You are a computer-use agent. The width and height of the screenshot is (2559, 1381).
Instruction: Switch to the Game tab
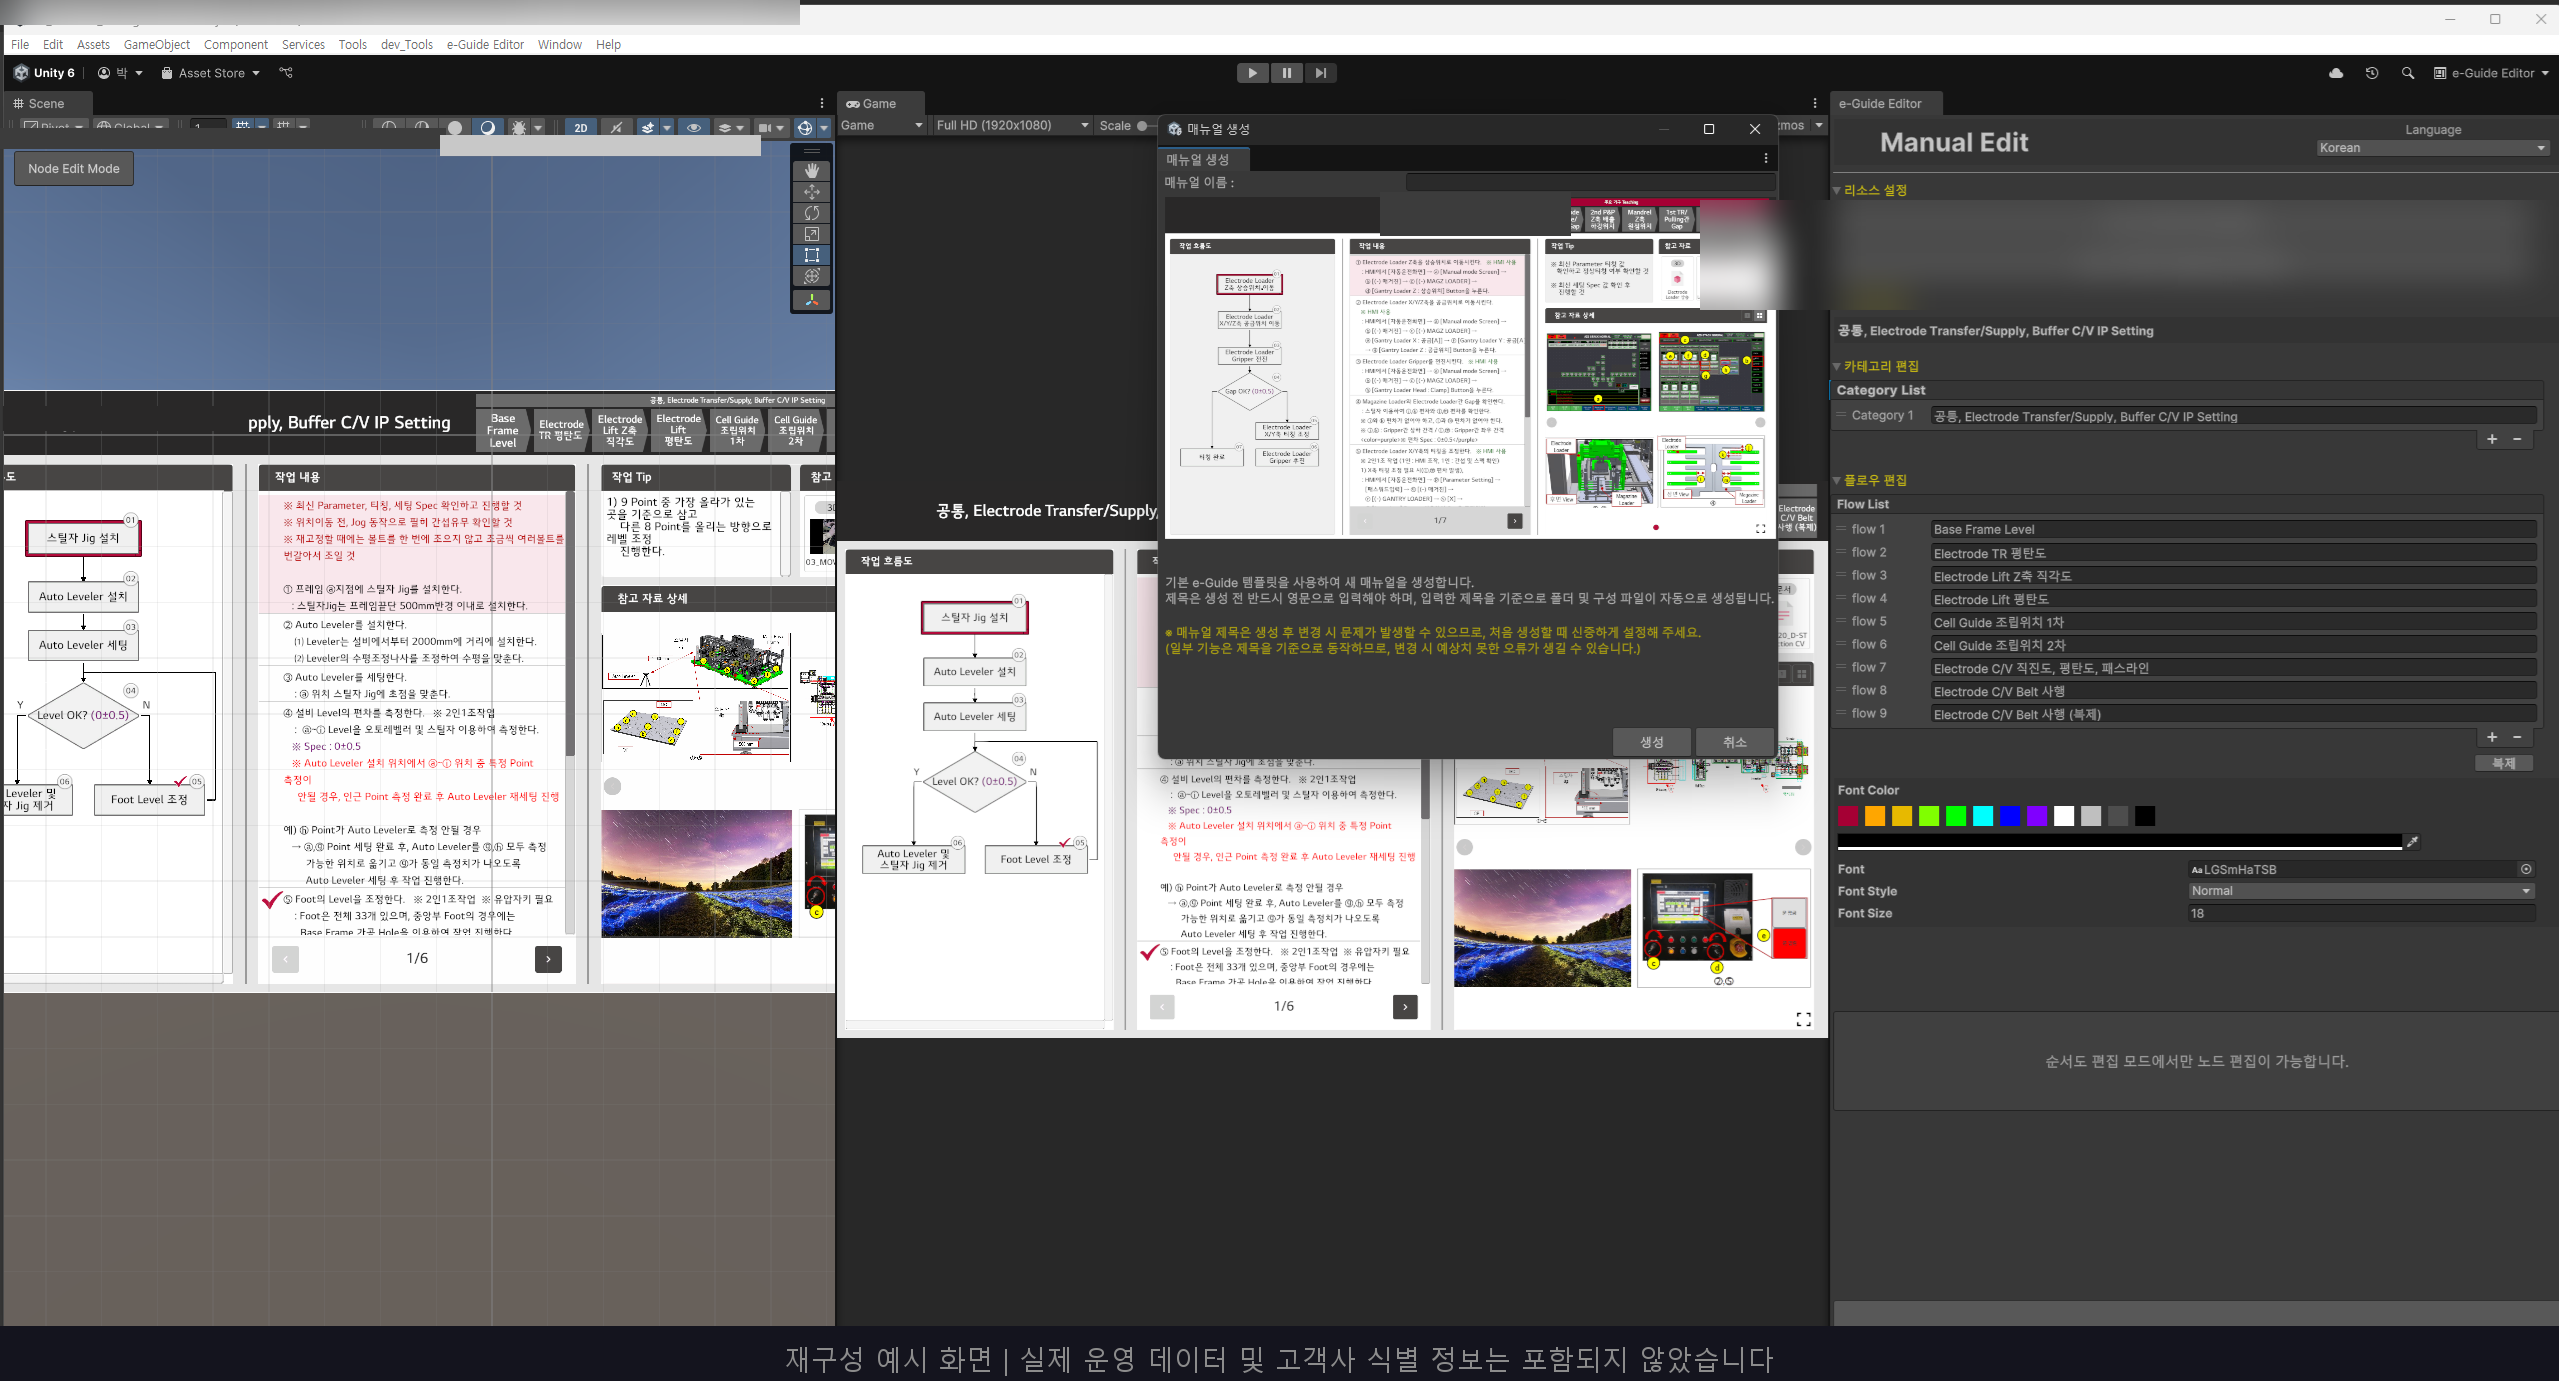point(871,104)
